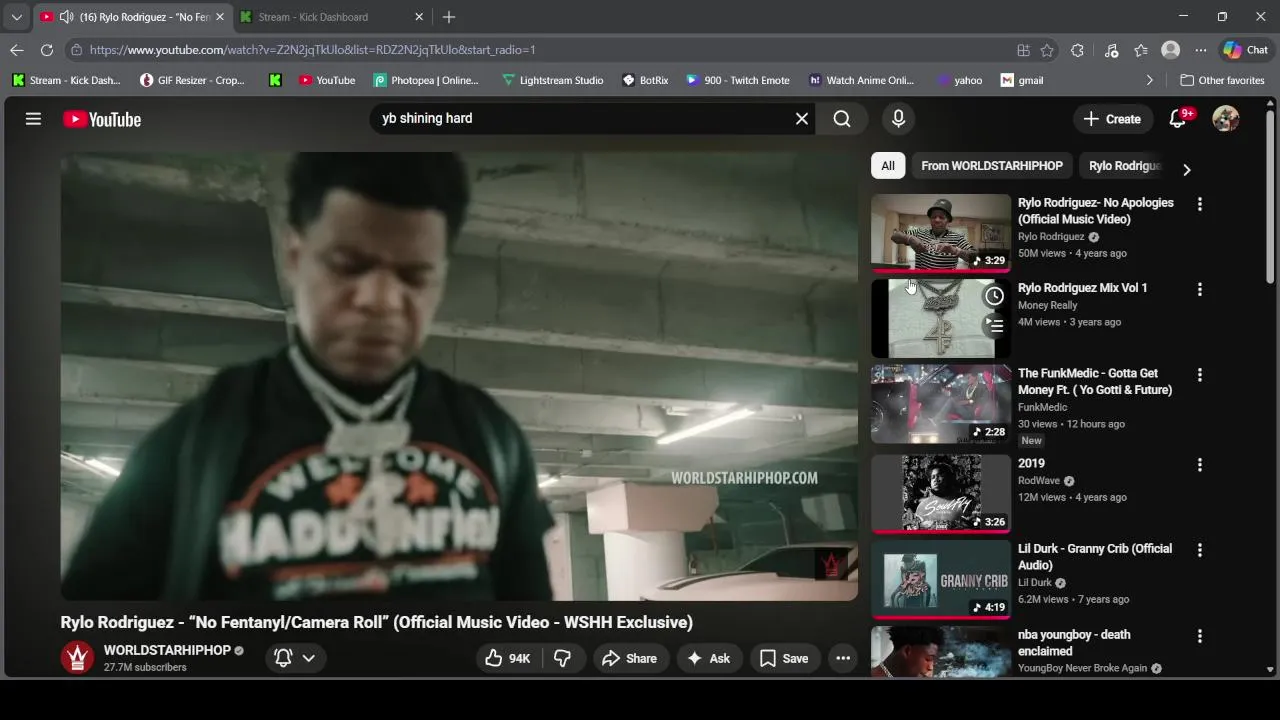
Task: Open options for Rylo Rodriguez- No Apologies
Action: pyautogui.click(x=1199, y=204)
